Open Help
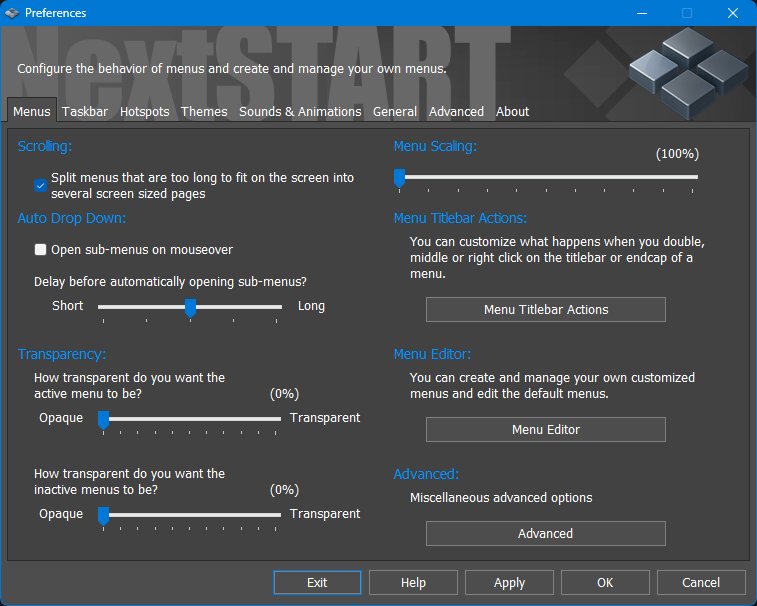 [413, 583]
